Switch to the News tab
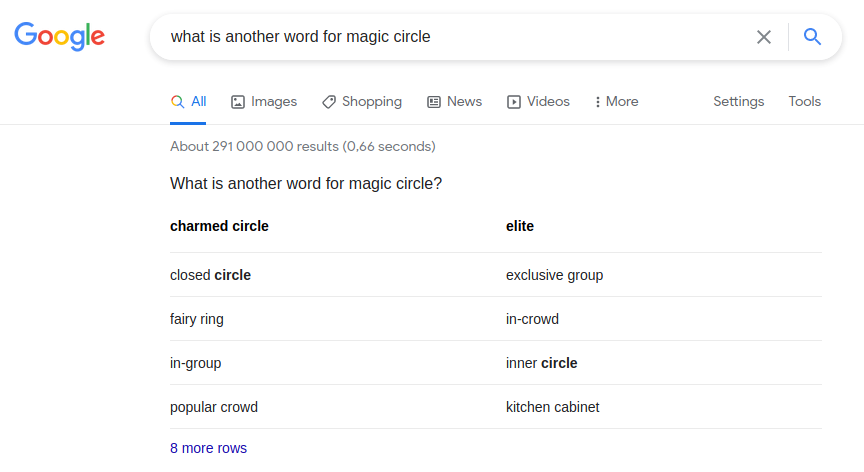 click(455, 102)
